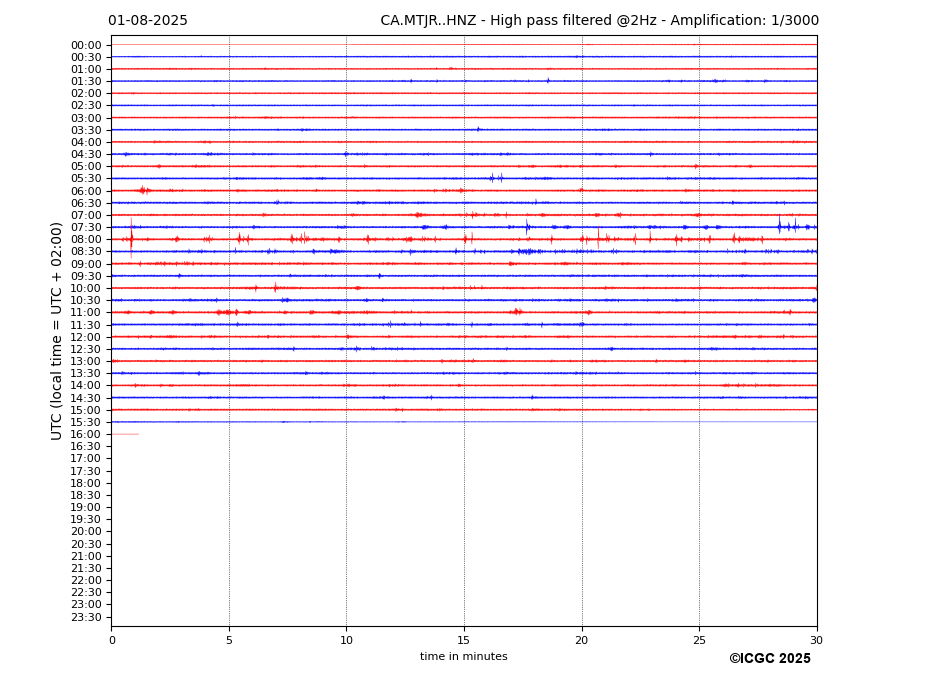Click the 18:00 time row label

click(86, 483)
